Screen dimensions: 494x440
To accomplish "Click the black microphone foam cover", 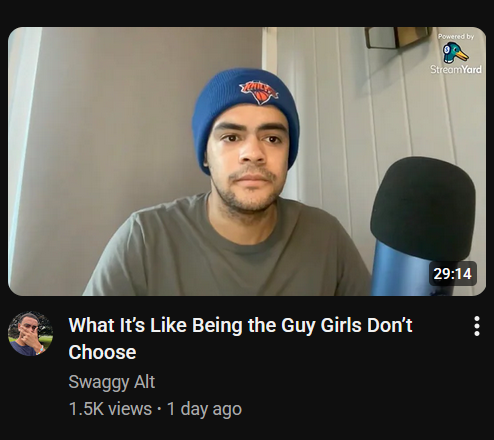I will [x=423, y=207].
